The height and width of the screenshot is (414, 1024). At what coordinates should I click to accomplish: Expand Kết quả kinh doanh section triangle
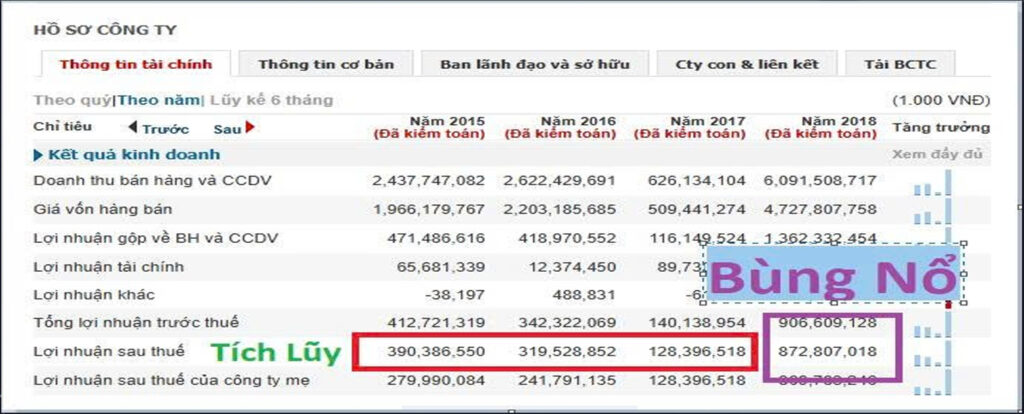point(38,155)
